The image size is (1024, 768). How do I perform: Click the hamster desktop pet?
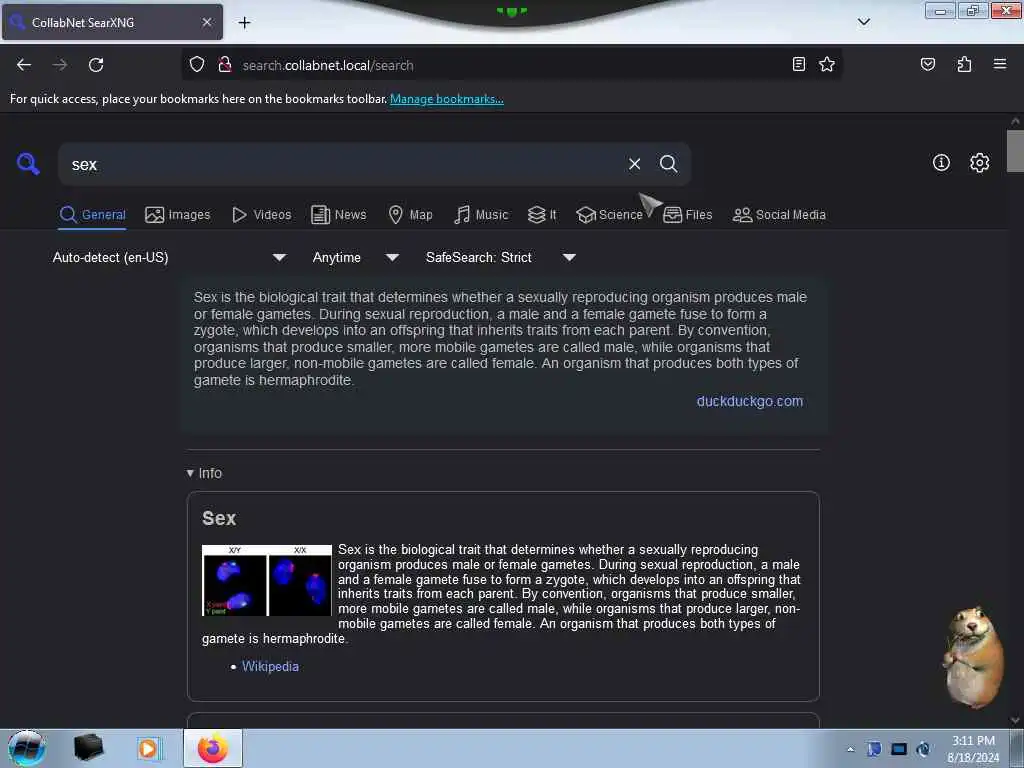(x=973, y=657)
